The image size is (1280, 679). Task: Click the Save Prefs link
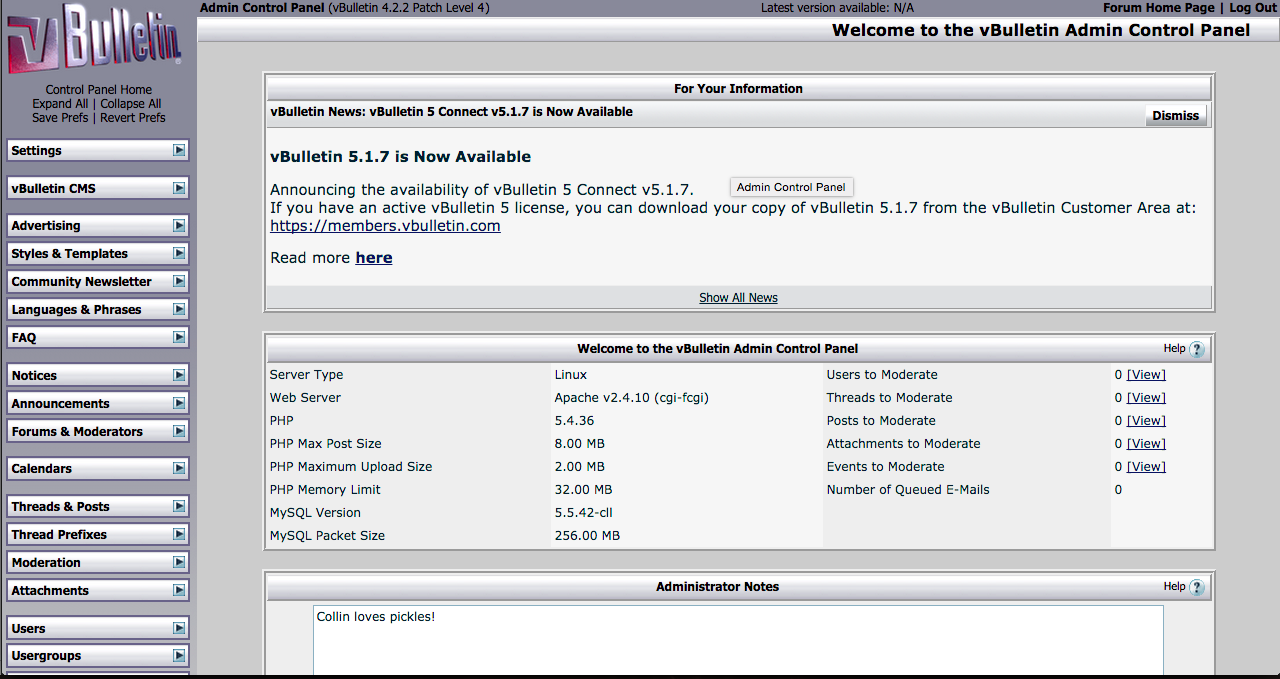pos(60,118)
